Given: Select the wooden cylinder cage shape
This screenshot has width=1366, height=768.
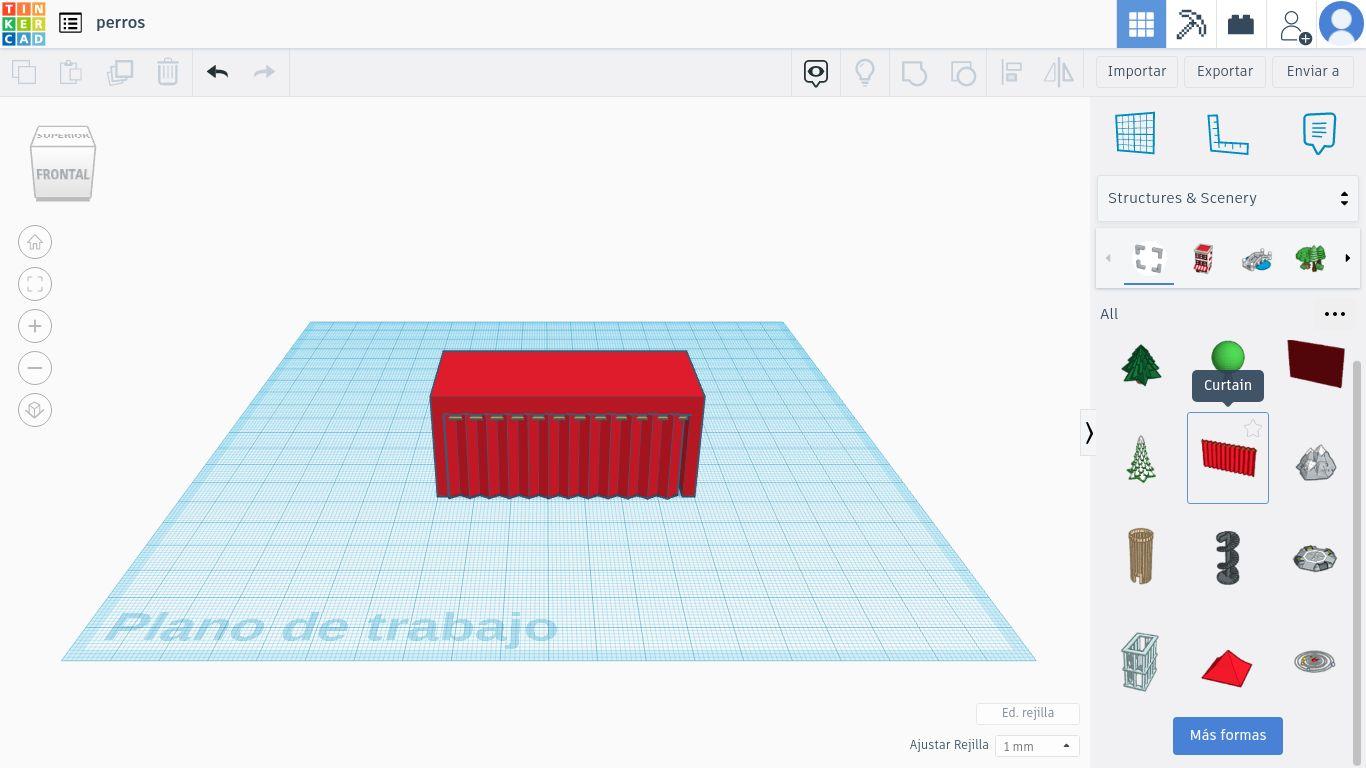Looking at the screenshot, I should tap(1141, 556).
